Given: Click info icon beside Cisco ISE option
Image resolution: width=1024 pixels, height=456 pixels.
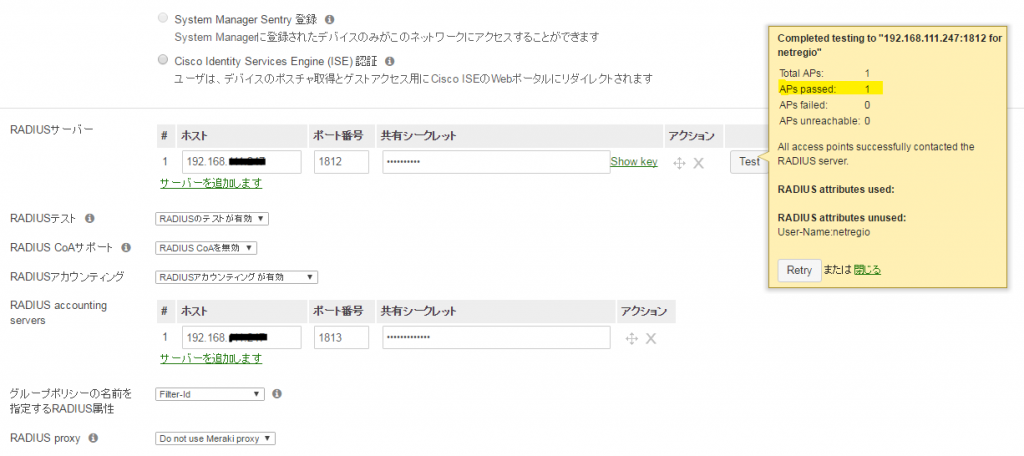Looking at the screenshot, I should coord(389,61).
